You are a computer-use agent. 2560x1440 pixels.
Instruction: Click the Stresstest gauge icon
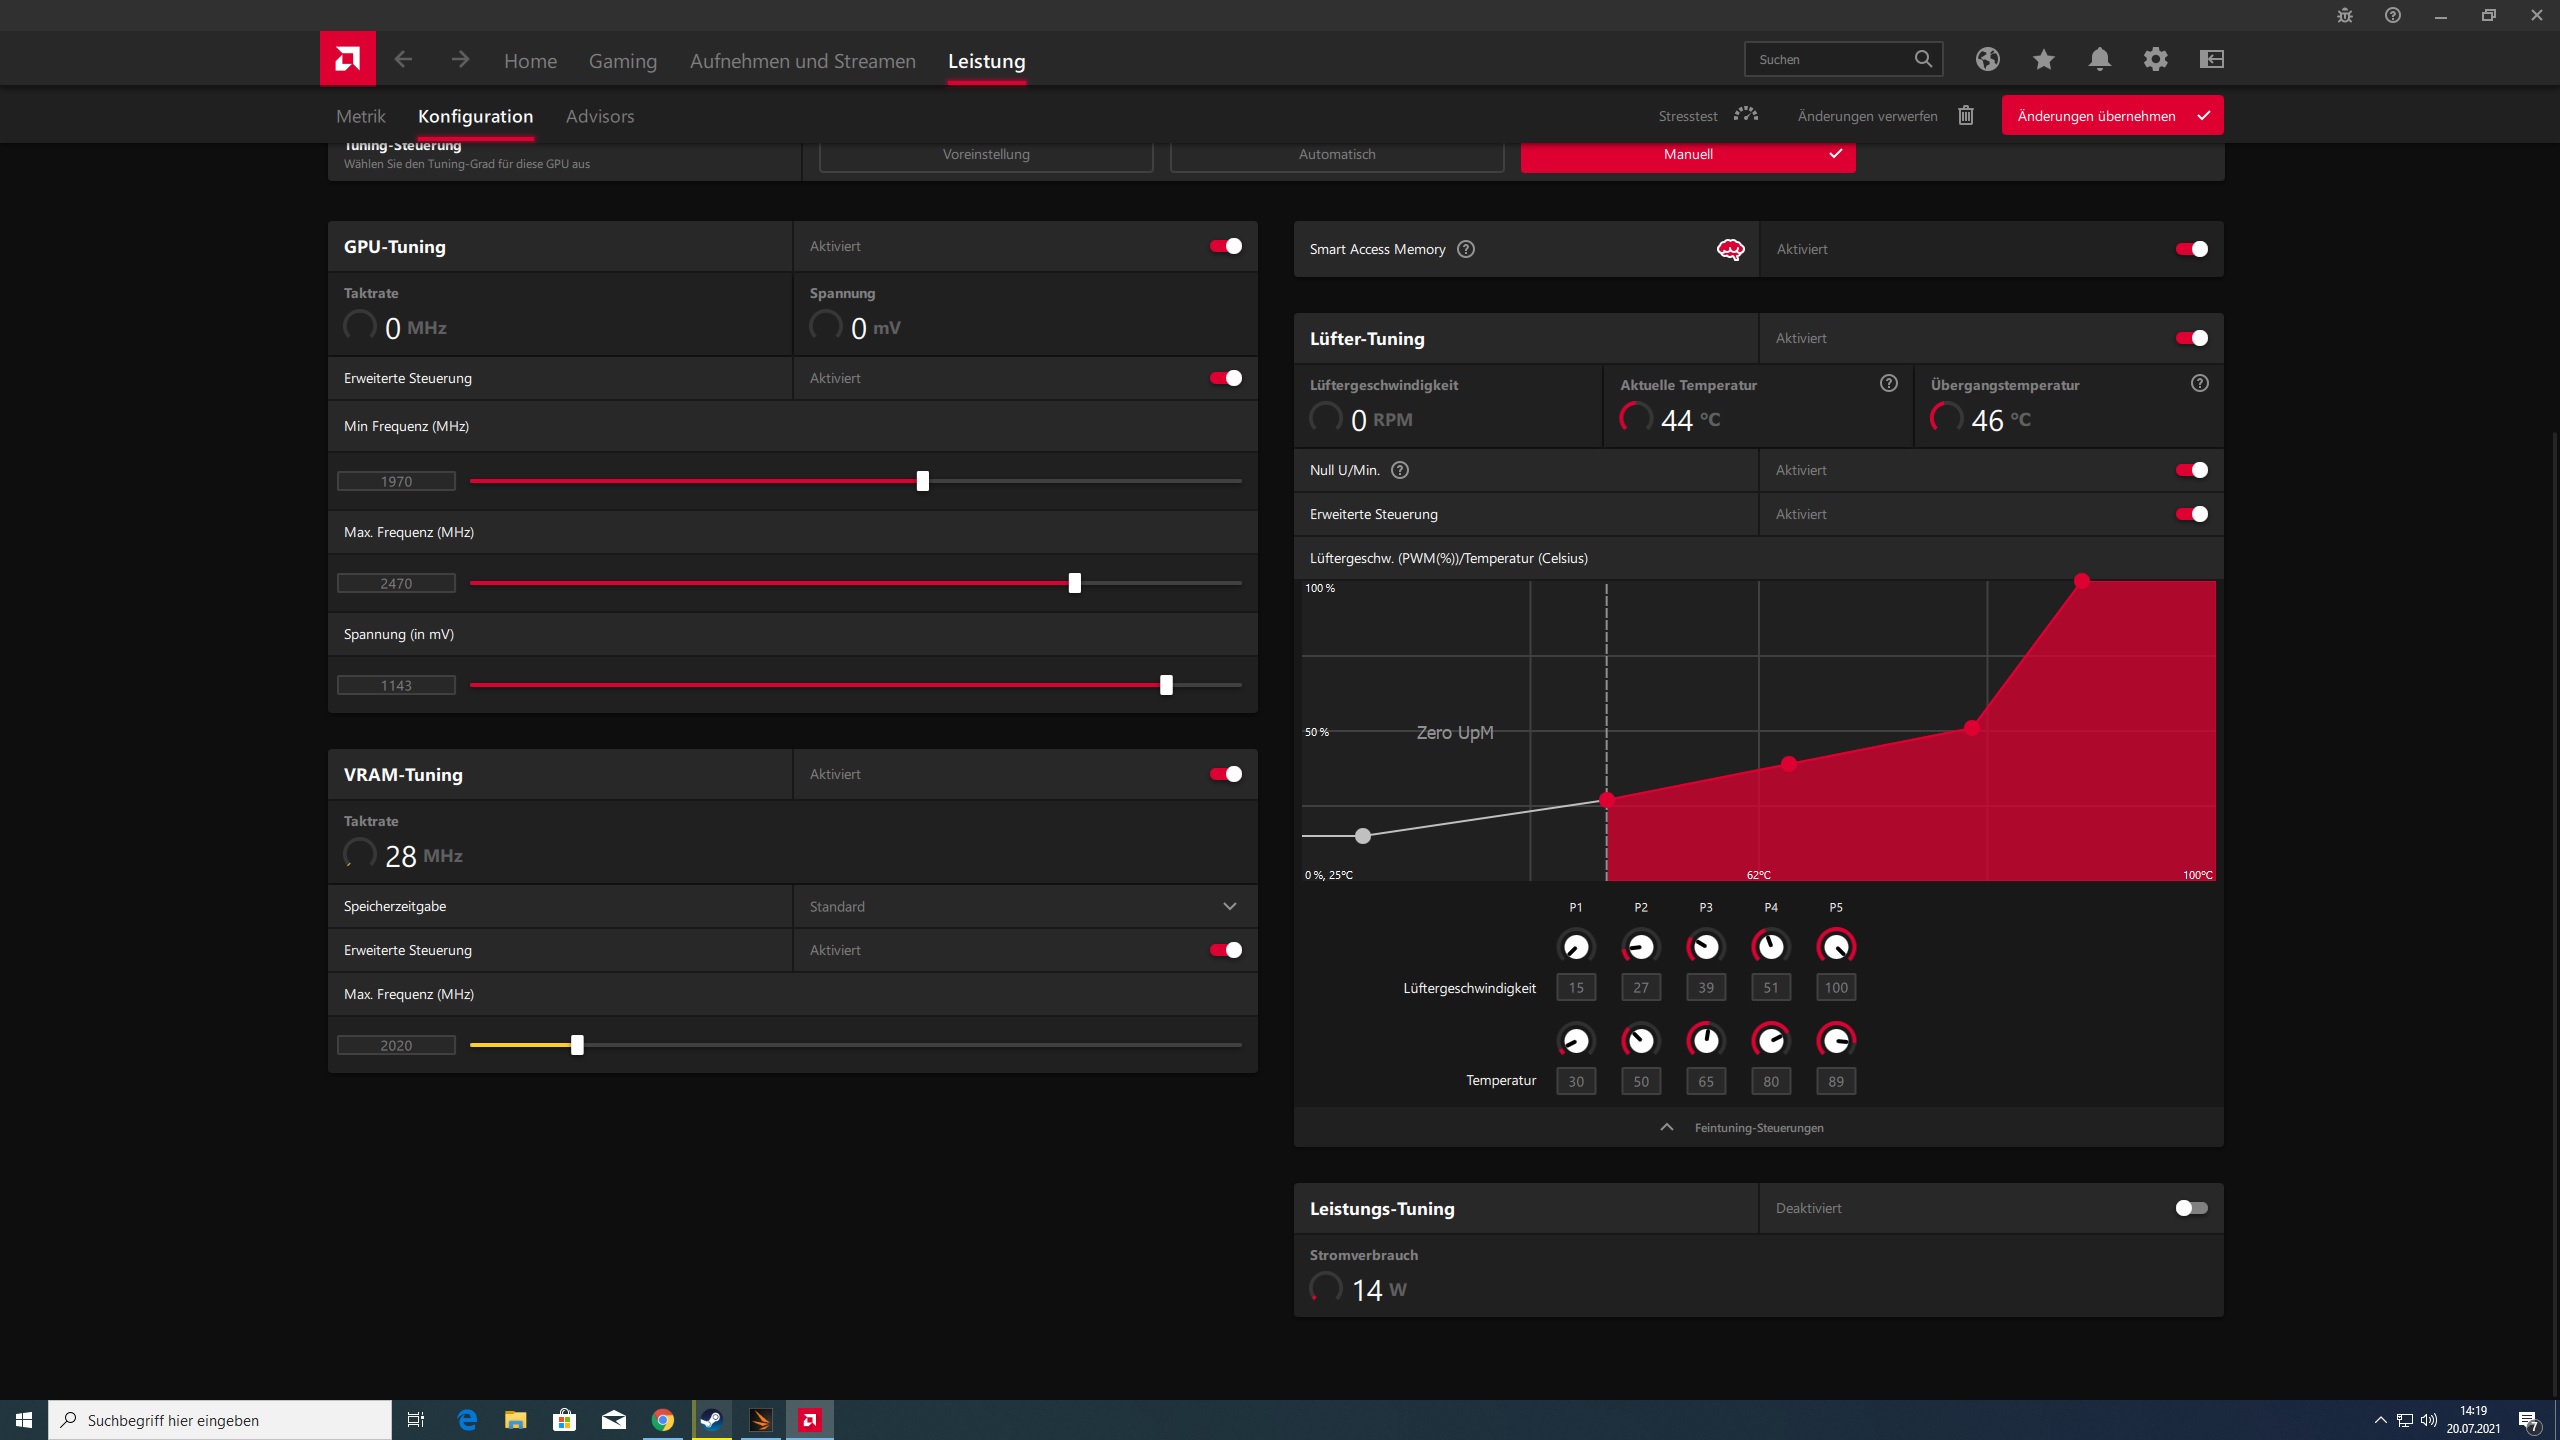(x=1745, y=115)
